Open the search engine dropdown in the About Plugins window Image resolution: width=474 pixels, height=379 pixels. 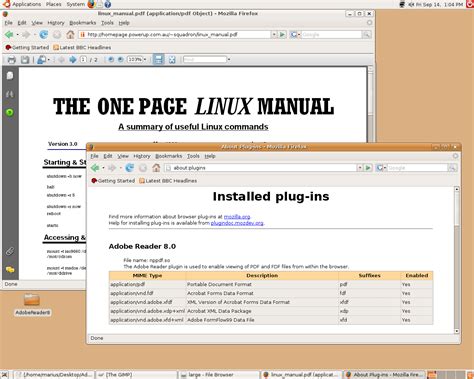[x=385, y=168]
